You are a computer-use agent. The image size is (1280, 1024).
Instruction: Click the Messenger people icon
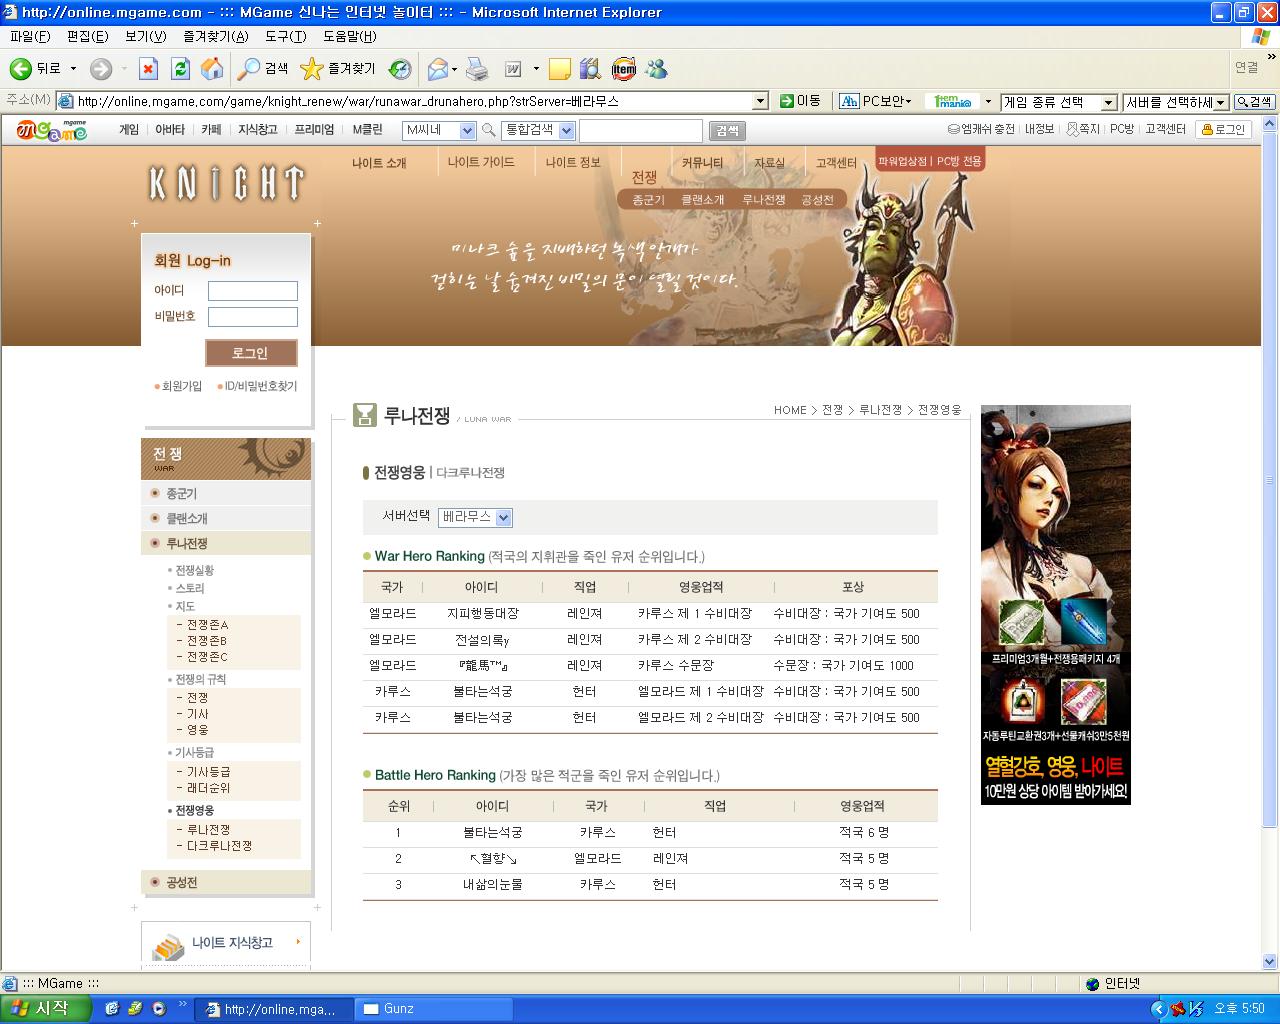tap(656, 68)
